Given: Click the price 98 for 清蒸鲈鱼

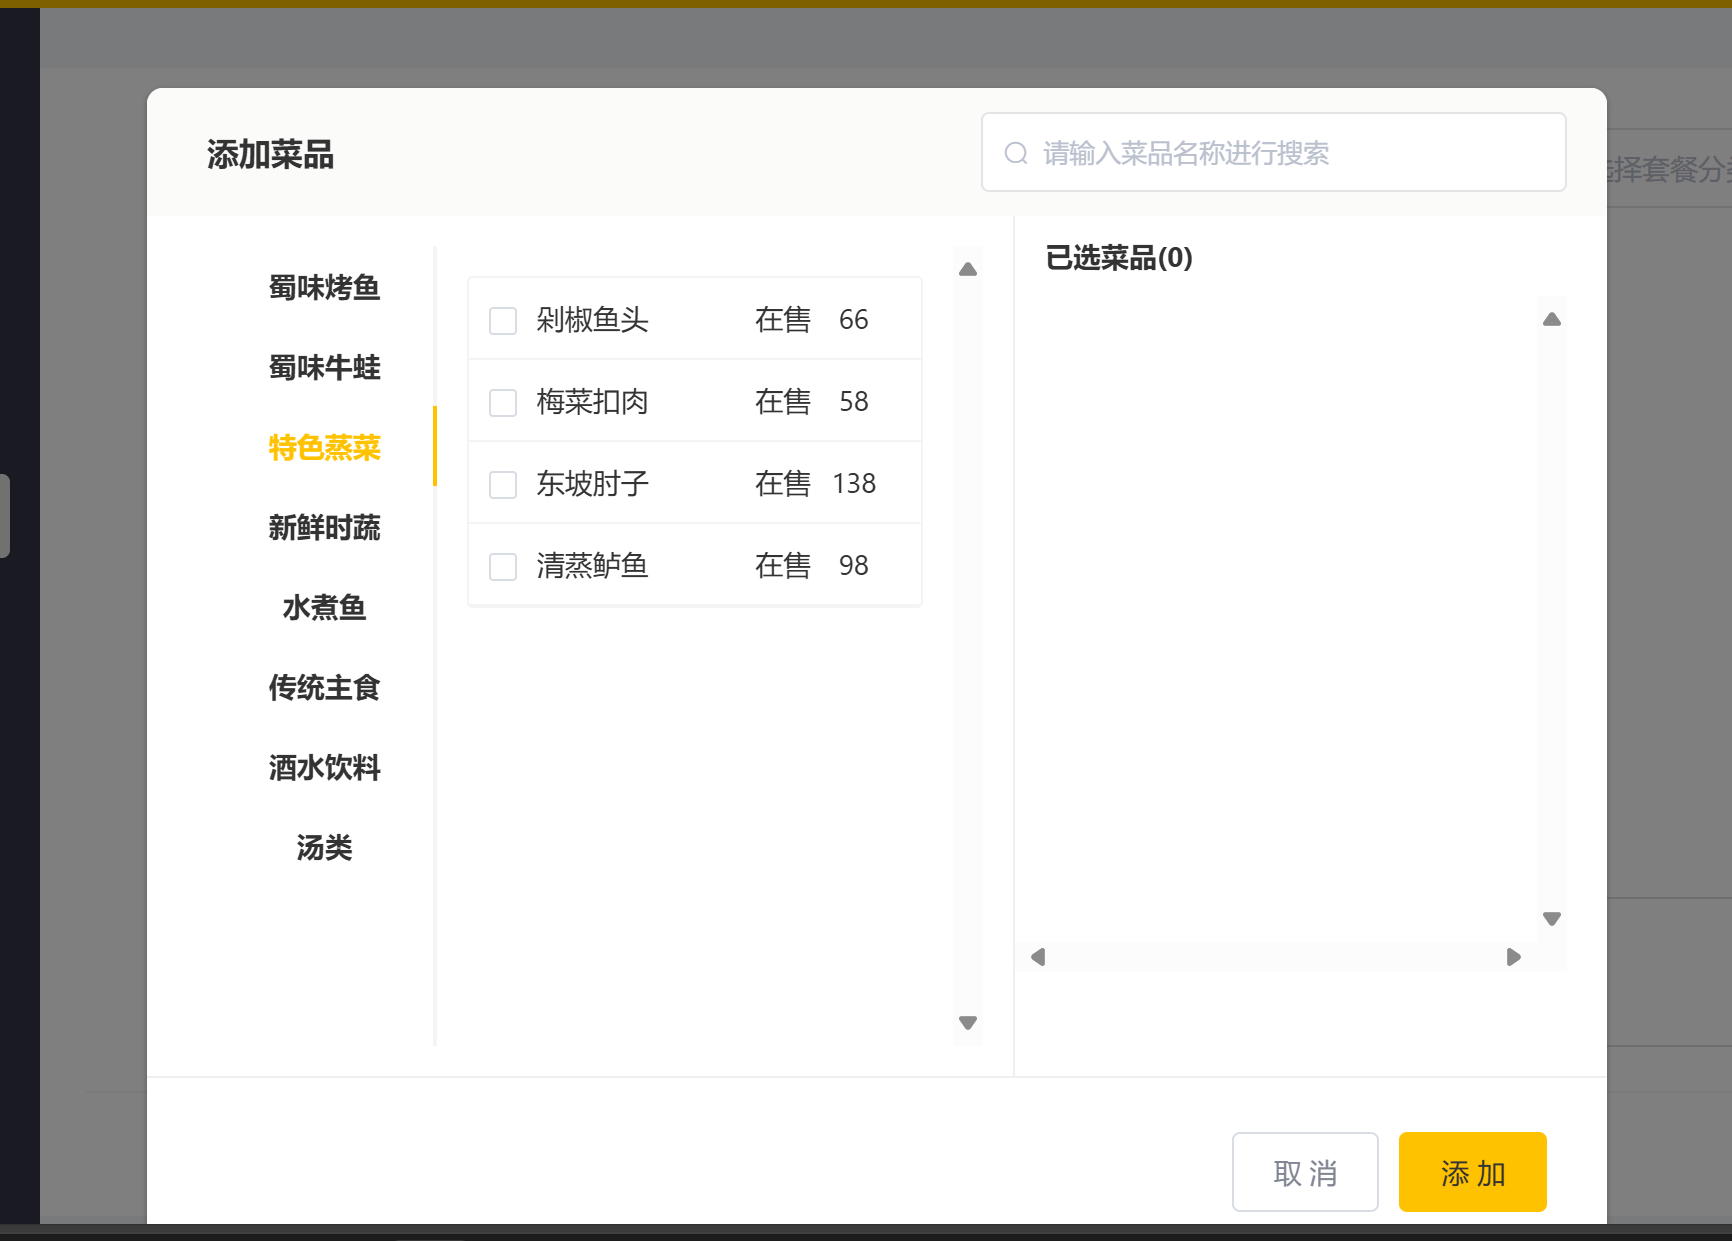Looking at the screenshot, I should (x=854, y=566).
